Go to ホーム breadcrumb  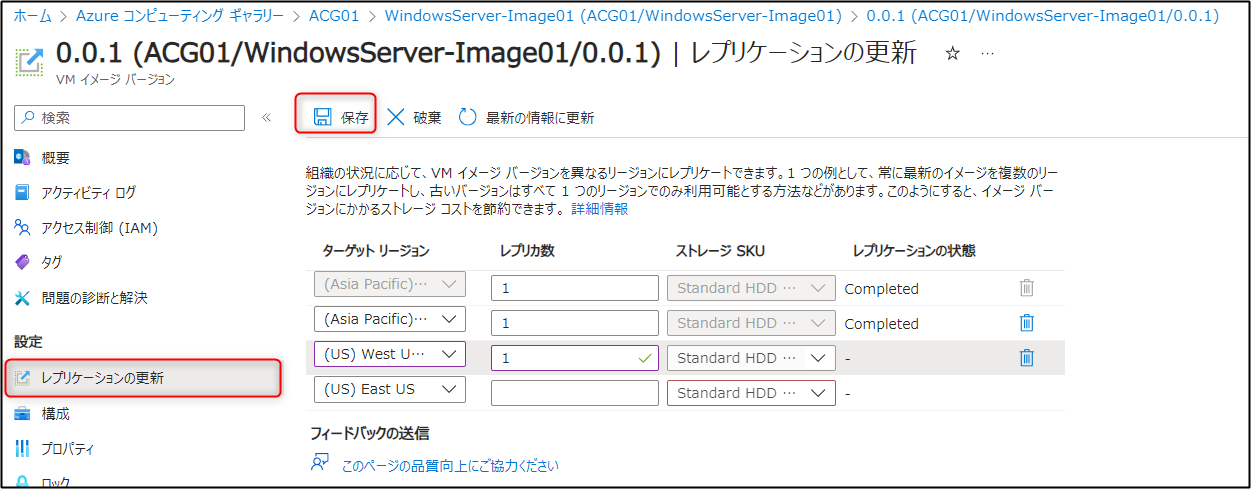pyautogui.click(x=32, y=16)
